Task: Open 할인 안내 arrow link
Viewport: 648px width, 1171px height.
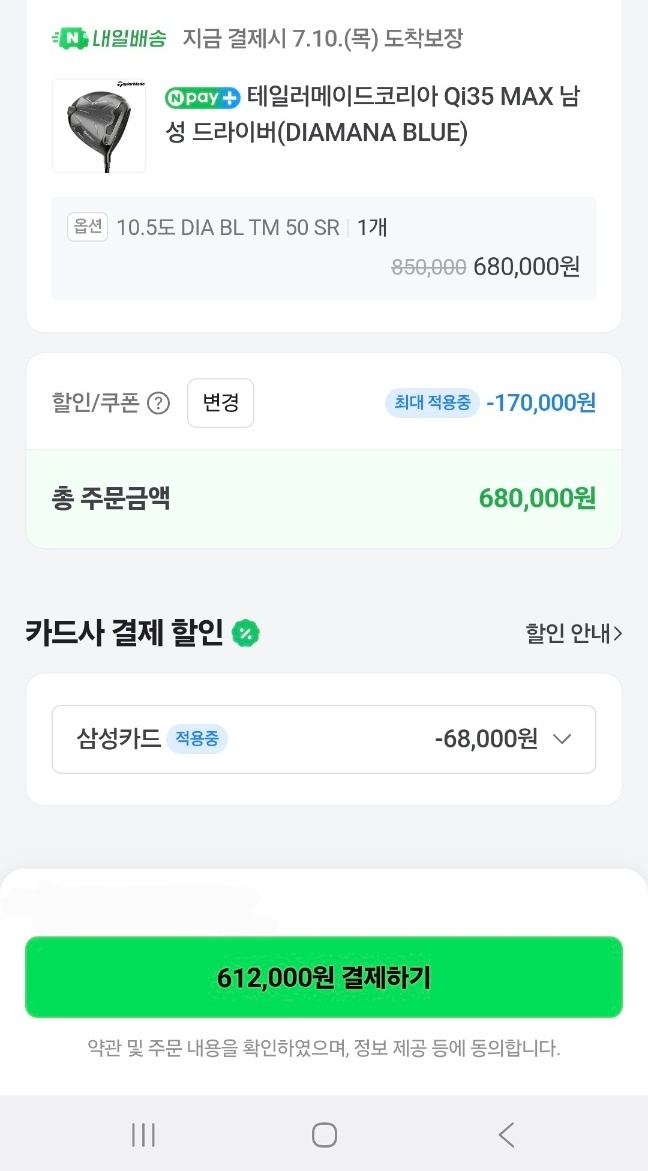Action: tap(573, 633)
